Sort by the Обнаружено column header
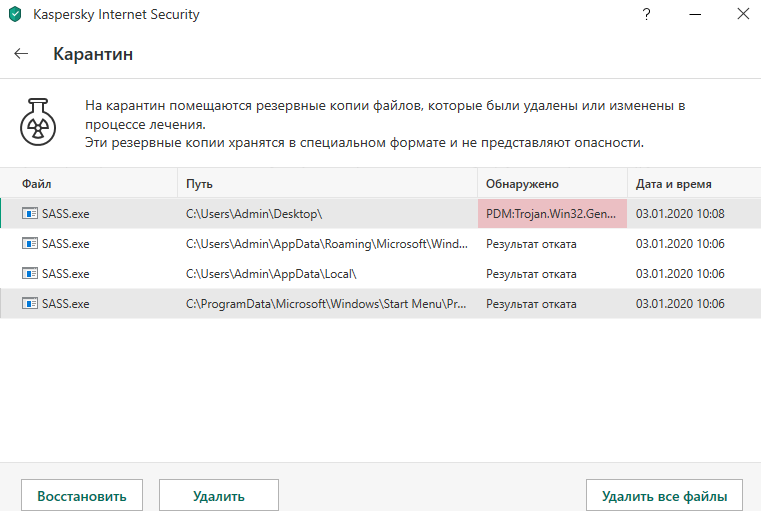The width and height of the screenshot is (761, 511). 552,184
